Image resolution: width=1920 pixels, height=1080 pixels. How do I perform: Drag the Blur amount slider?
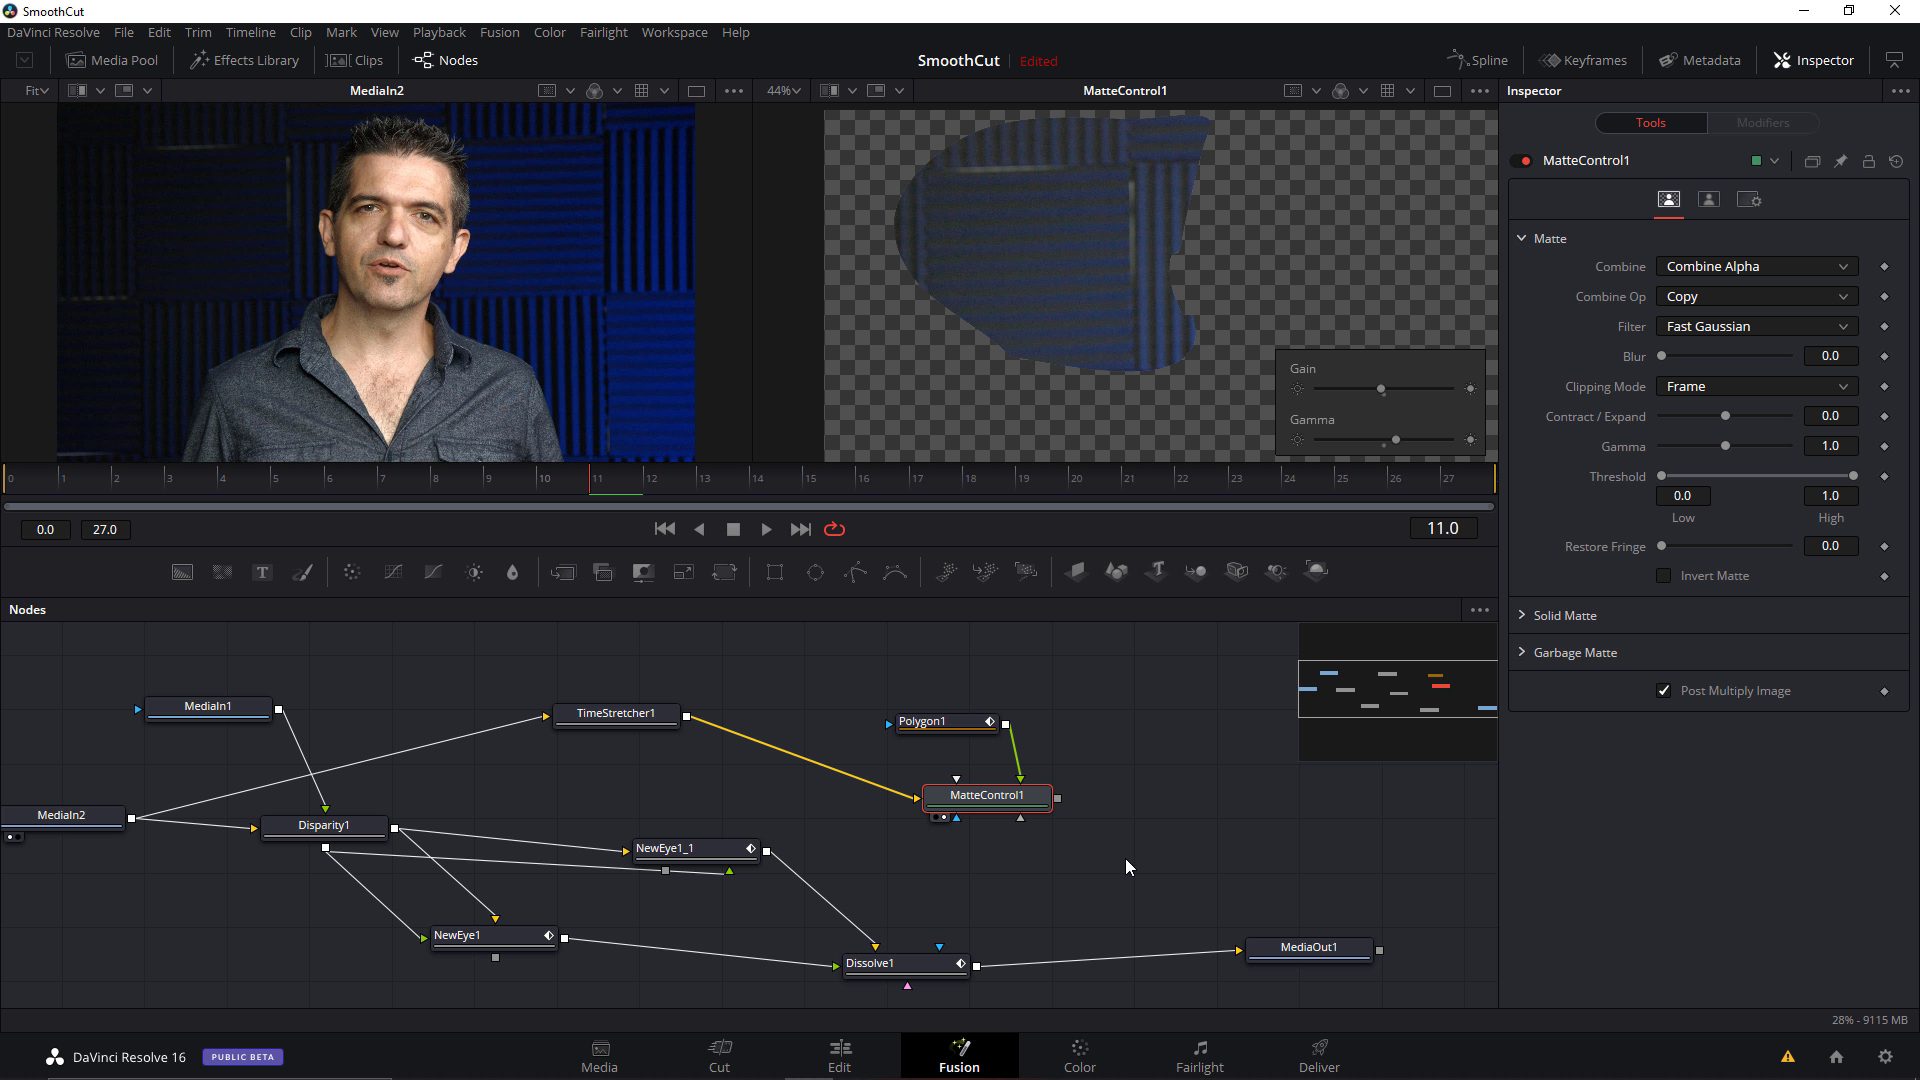(1663, 355)
